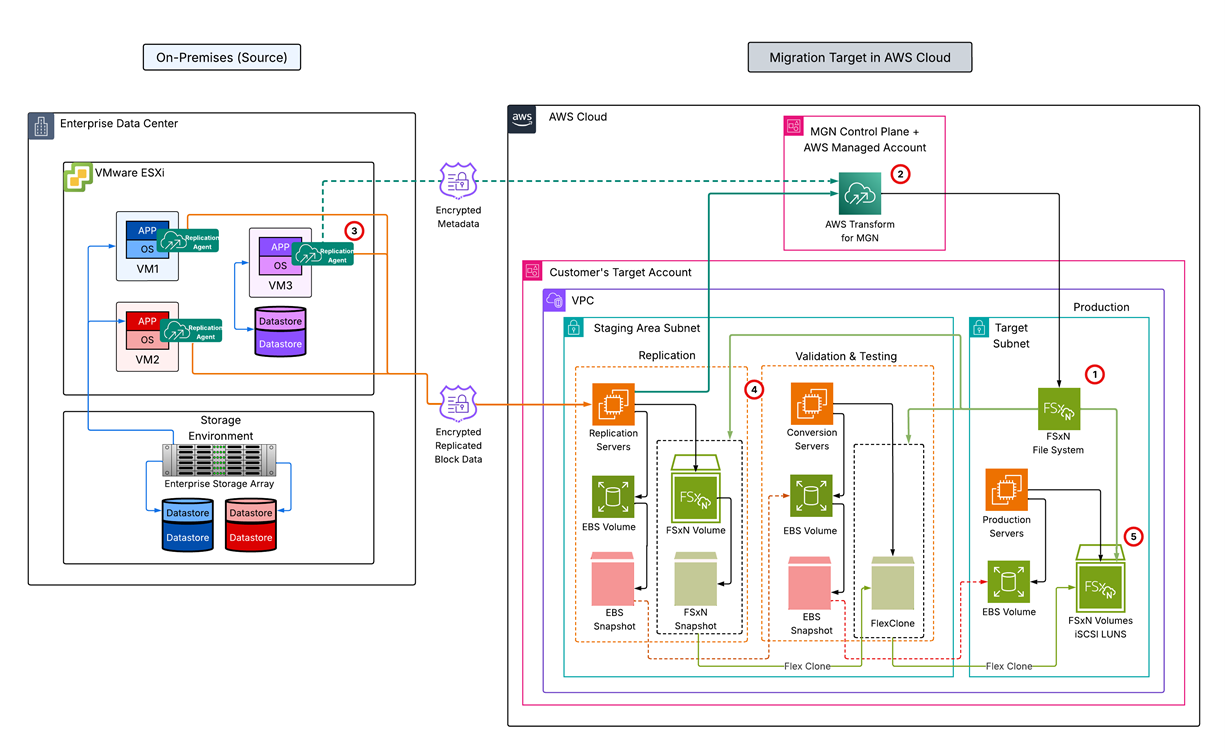Click the "VM2" label
Image resolution: width=1225 pixels, height=751 pixels.
coord(147,361)
